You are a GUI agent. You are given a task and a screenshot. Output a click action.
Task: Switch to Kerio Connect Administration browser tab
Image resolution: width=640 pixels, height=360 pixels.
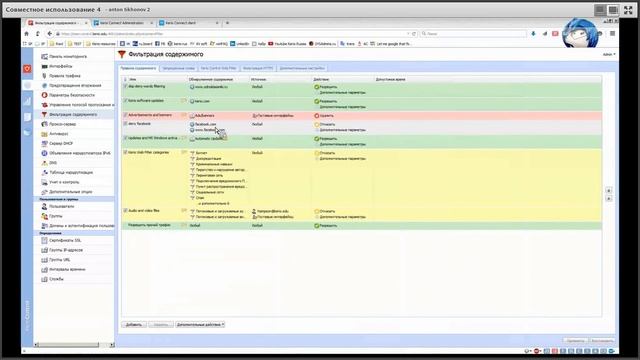tap(123, 23)
